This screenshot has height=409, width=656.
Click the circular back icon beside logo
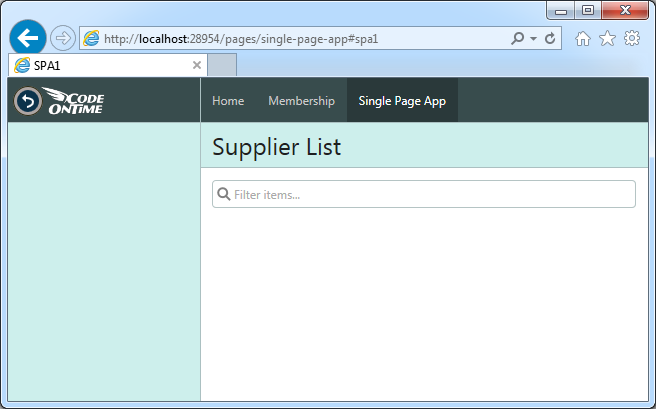[28, 101]
